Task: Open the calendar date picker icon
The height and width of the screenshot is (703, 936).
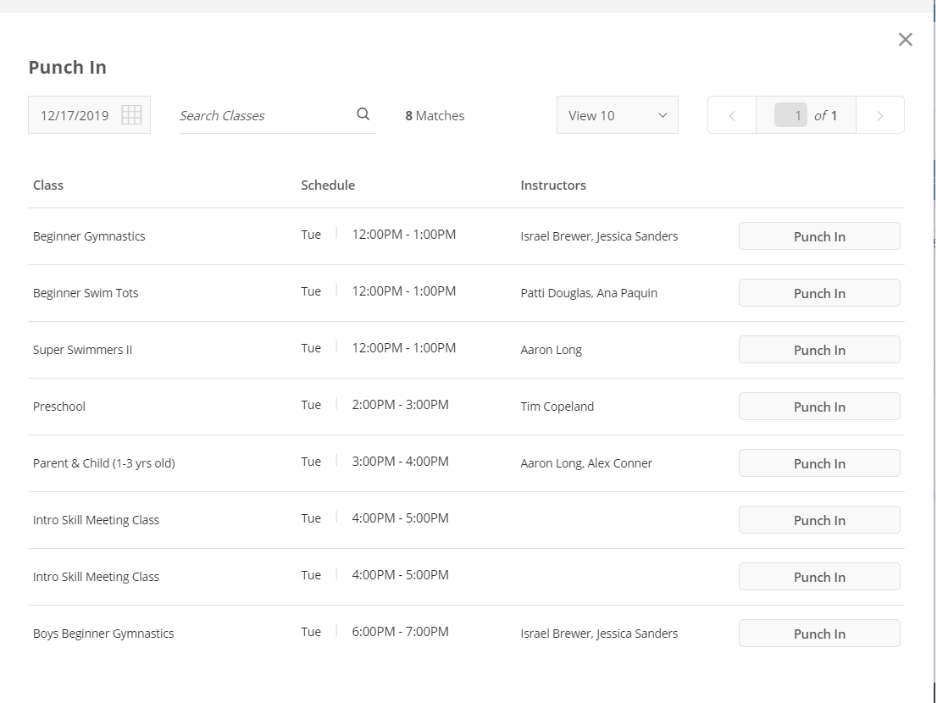Action: [131, 115]
